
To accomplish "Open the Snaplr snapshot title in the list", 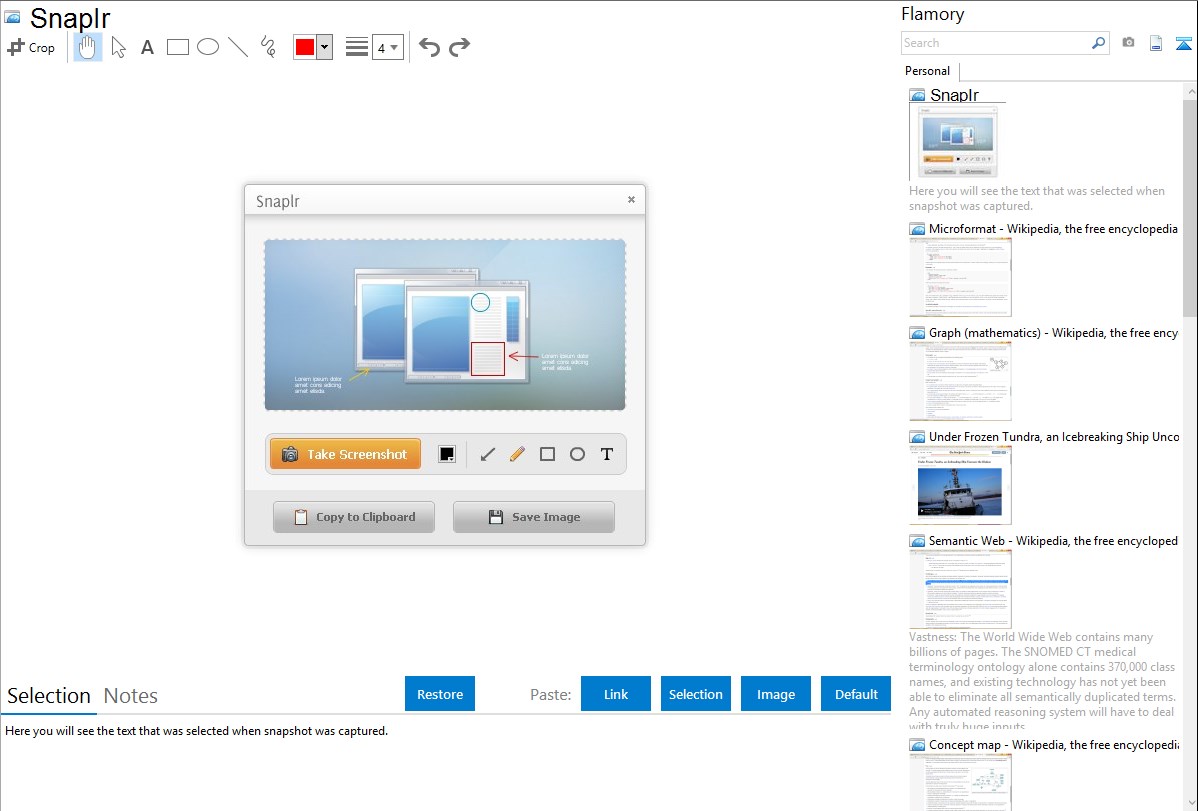I will click(x=954, y=95).
